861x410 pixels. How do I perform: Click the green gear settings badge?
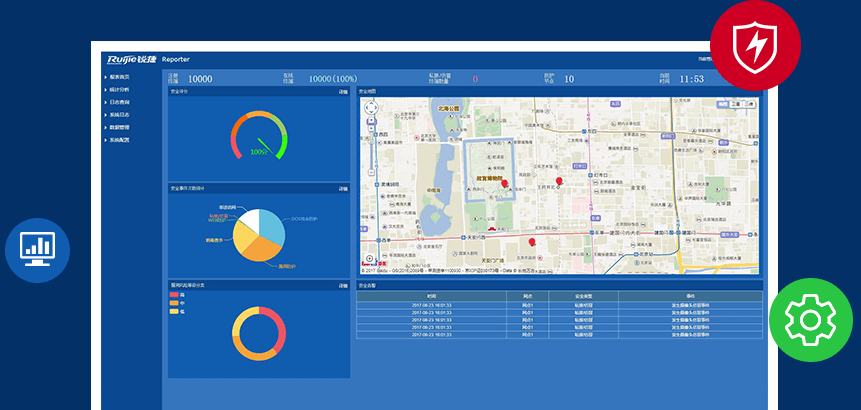click(x=810, y=320)
